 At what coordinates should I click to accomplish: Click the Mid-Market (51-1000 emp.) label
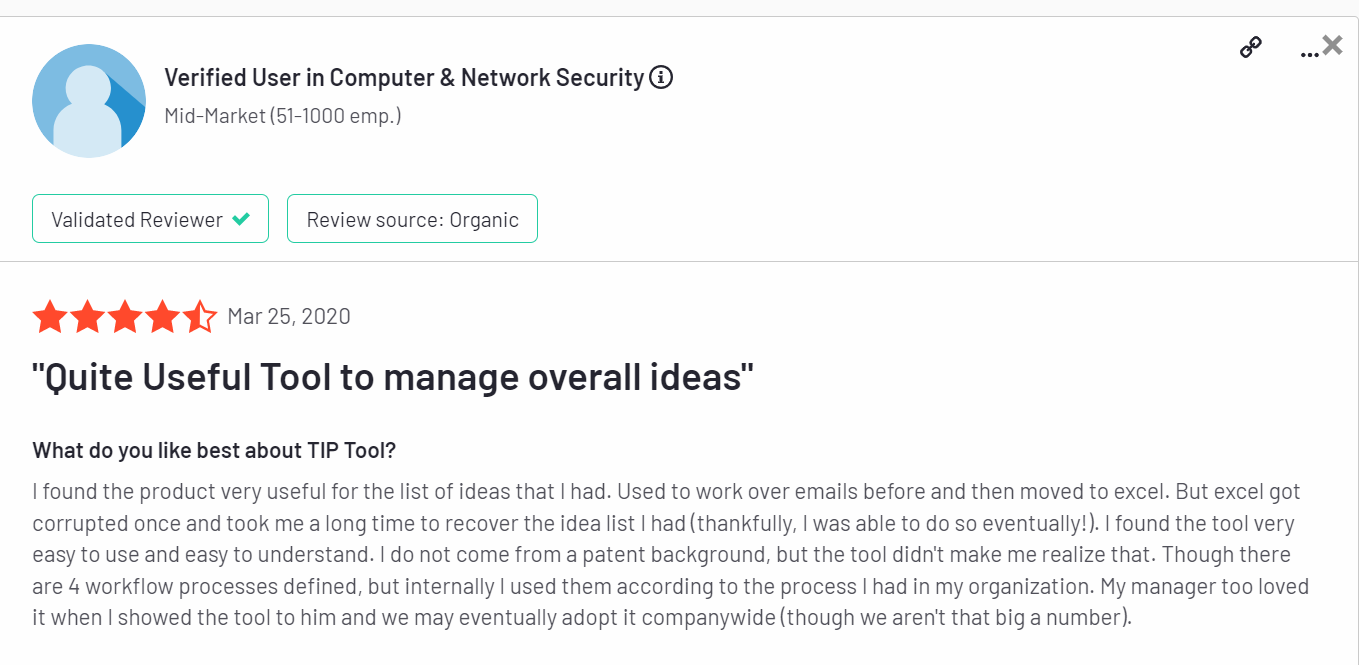[x=283, y=116]
